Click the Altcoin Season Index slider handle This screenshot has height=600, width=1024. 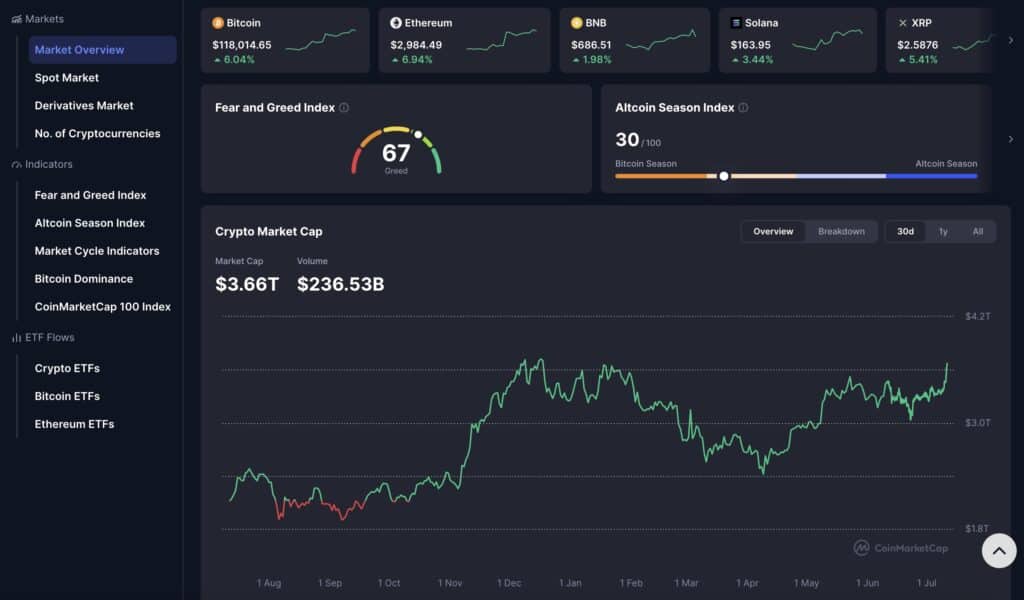(724, 176)
